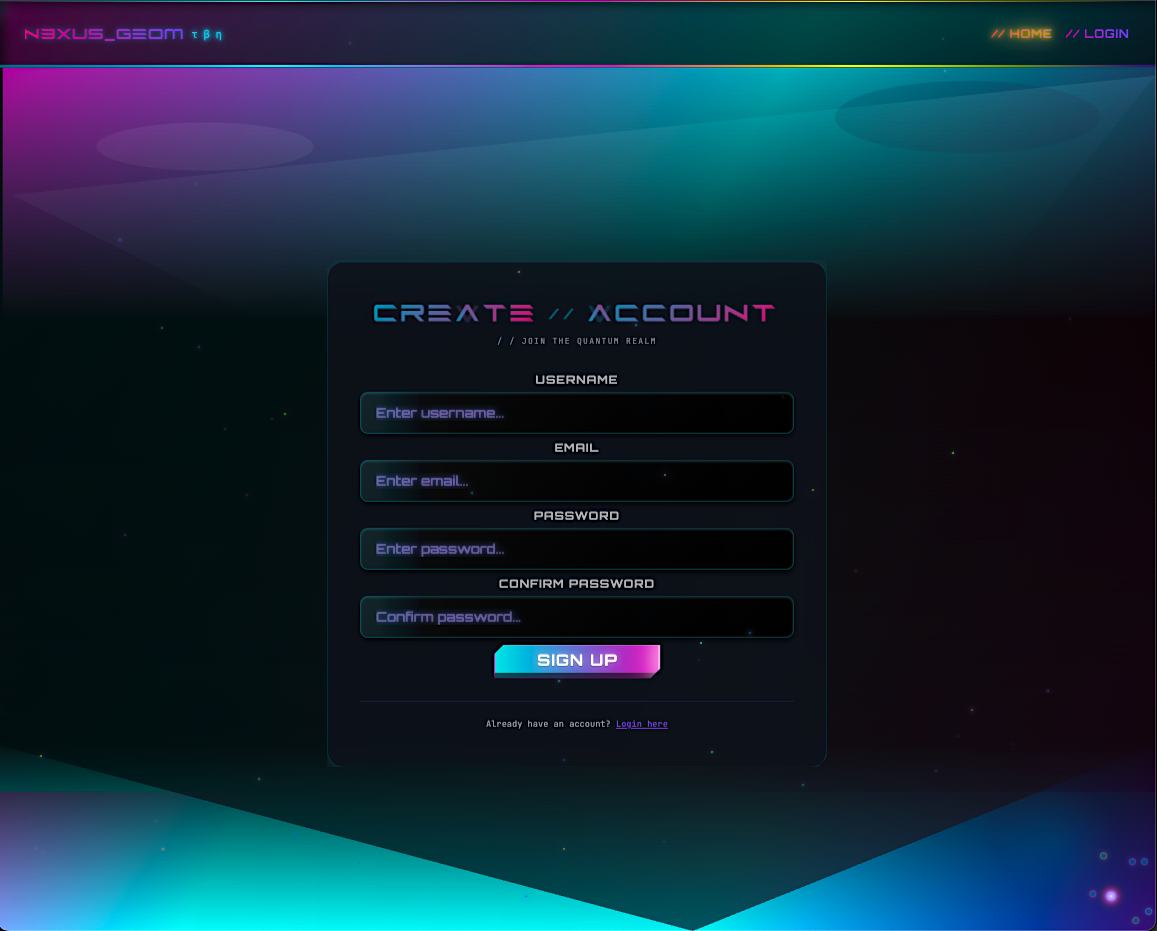Open the HOME navigation item
The width and height of the screenshot is (1157, 931).
click(x=1021, y=34)
